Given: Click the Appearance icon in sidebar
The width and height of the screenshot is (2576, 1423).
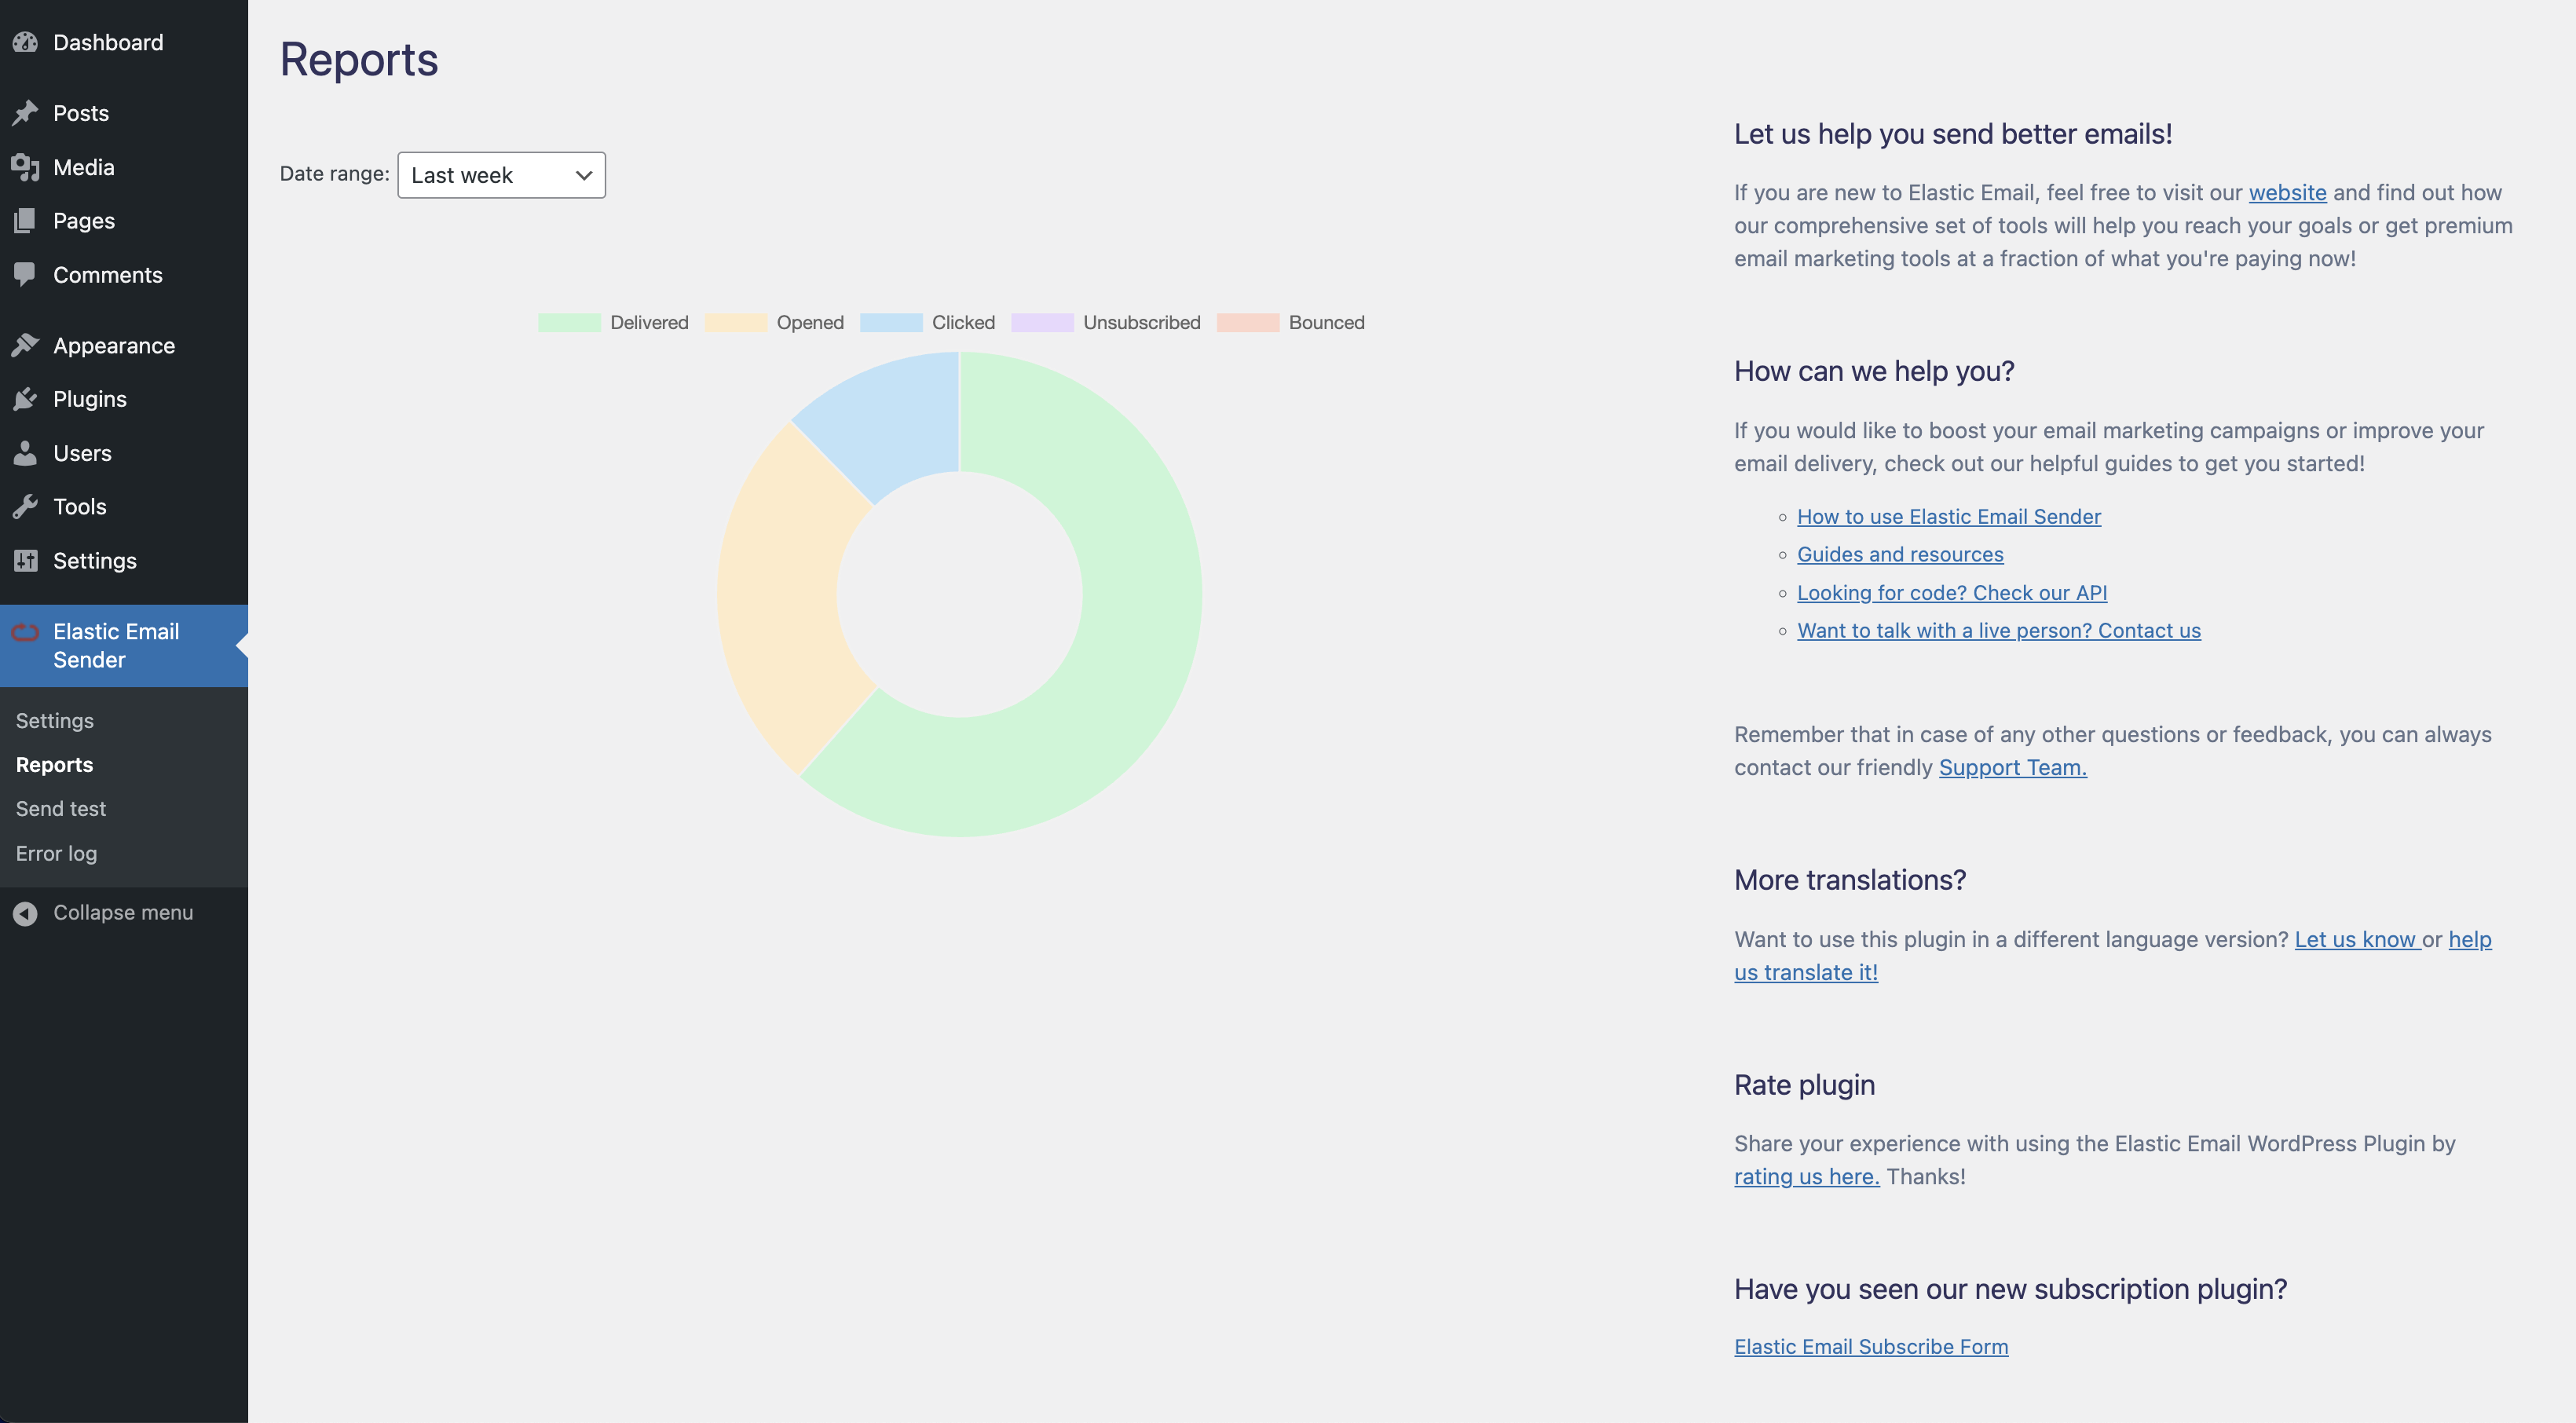Looking at the screenshot, I should point(26,347).
